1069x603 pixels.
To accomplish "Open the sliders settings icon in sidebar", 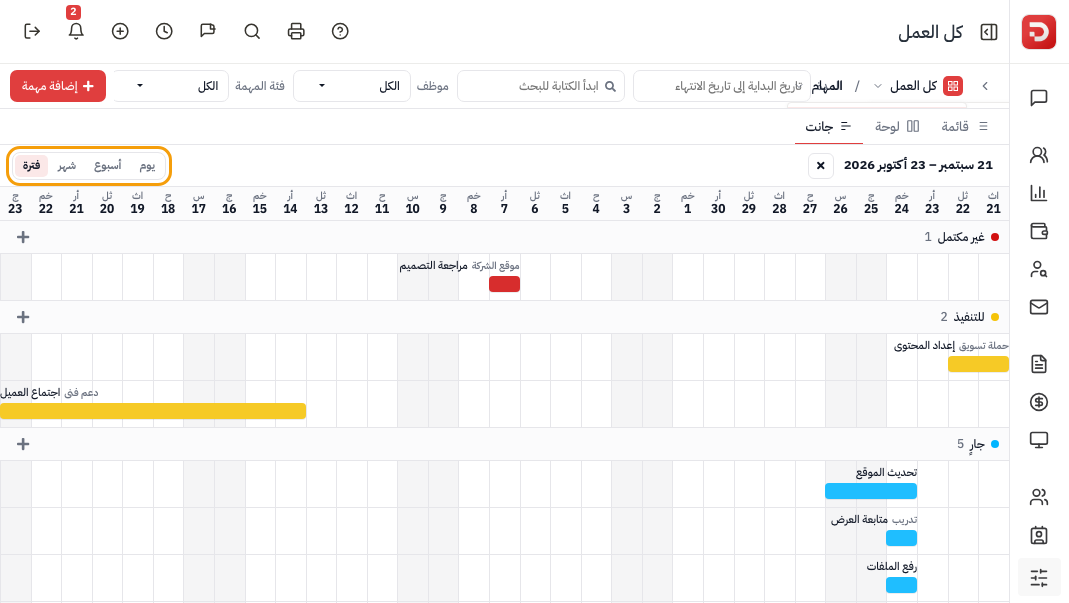I will [1038, 578].
